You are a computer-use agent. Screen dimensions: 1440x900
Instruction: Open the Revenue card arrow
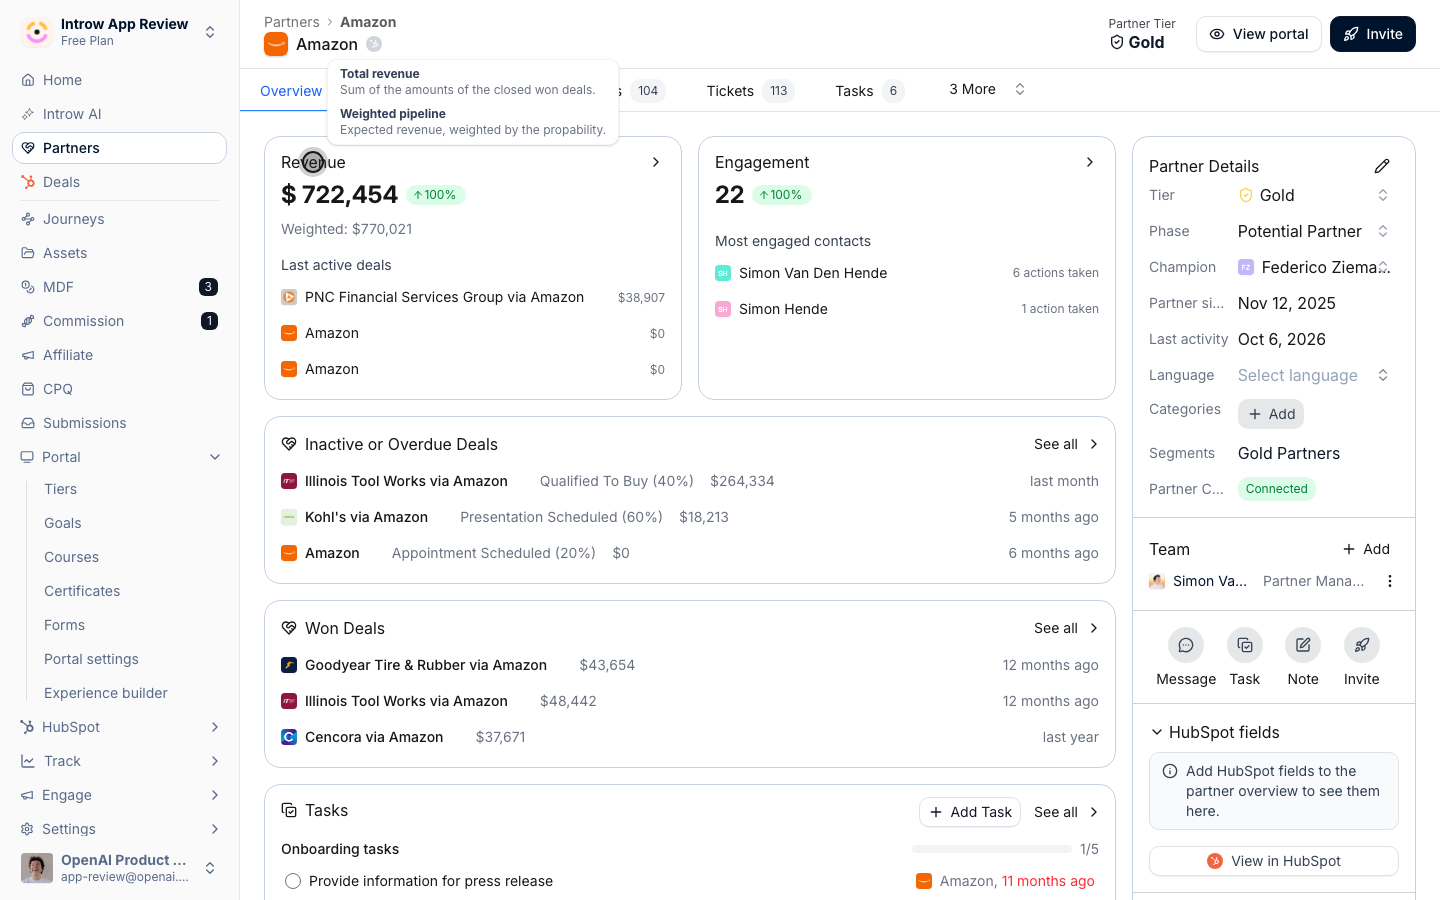(656, 162)
